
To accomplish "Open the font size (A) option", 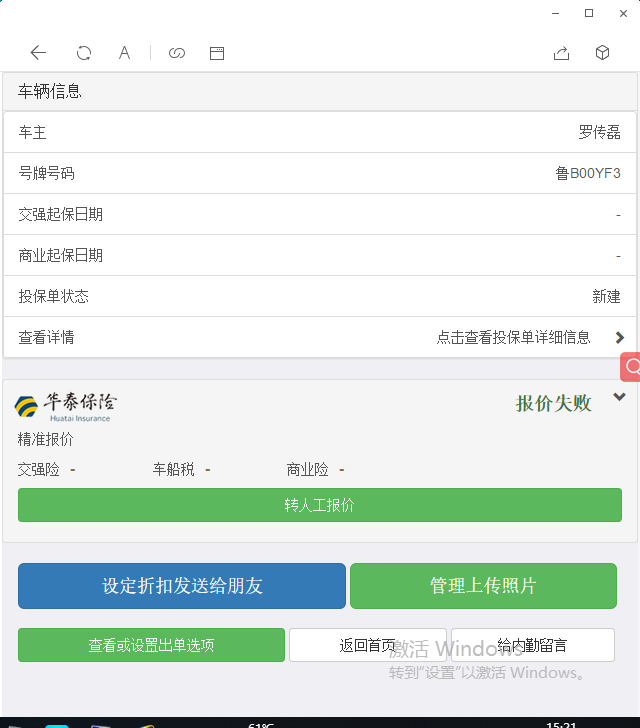I will point(124,53).
